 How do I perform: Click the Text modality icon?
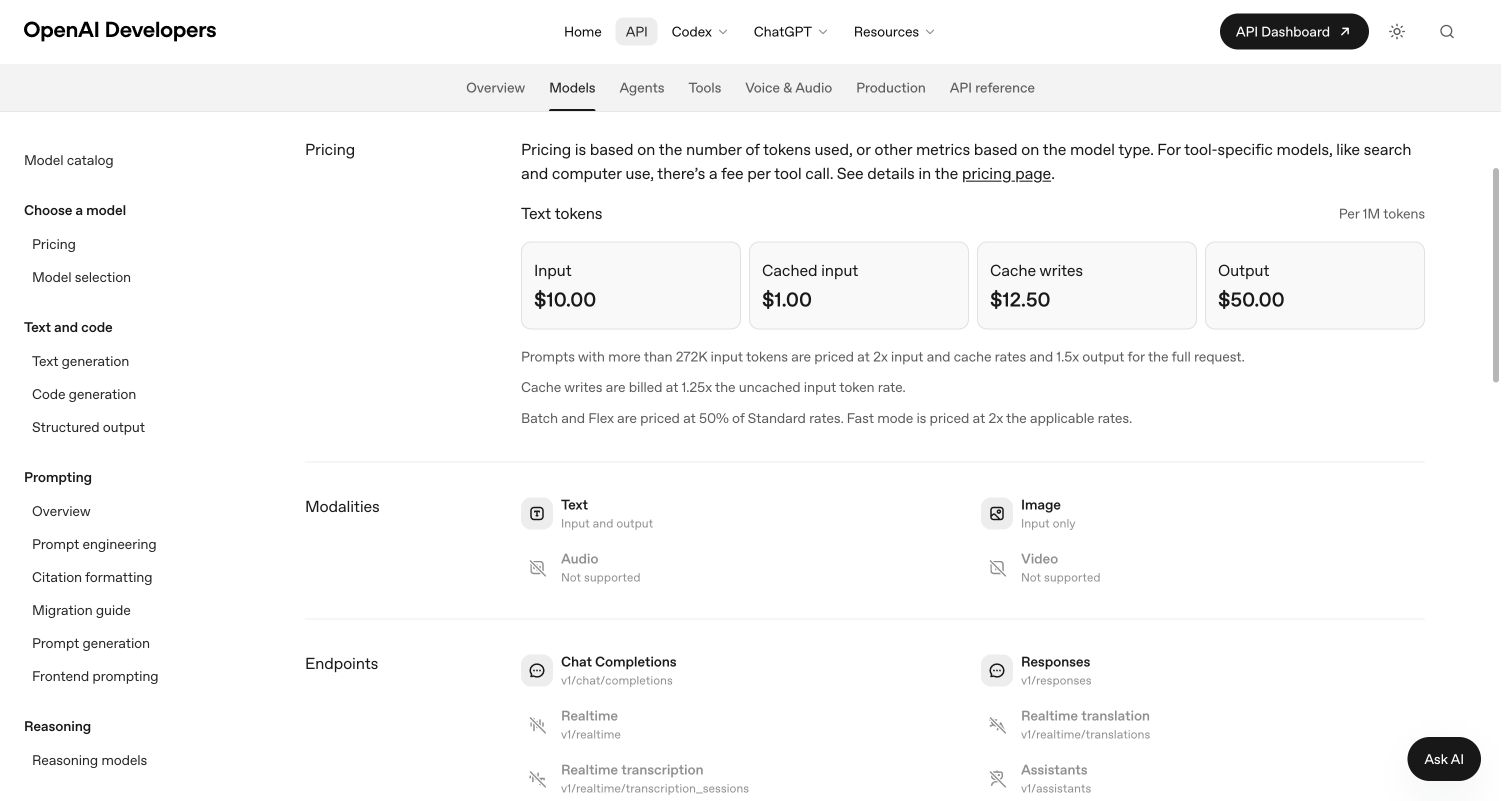[537, 514]
